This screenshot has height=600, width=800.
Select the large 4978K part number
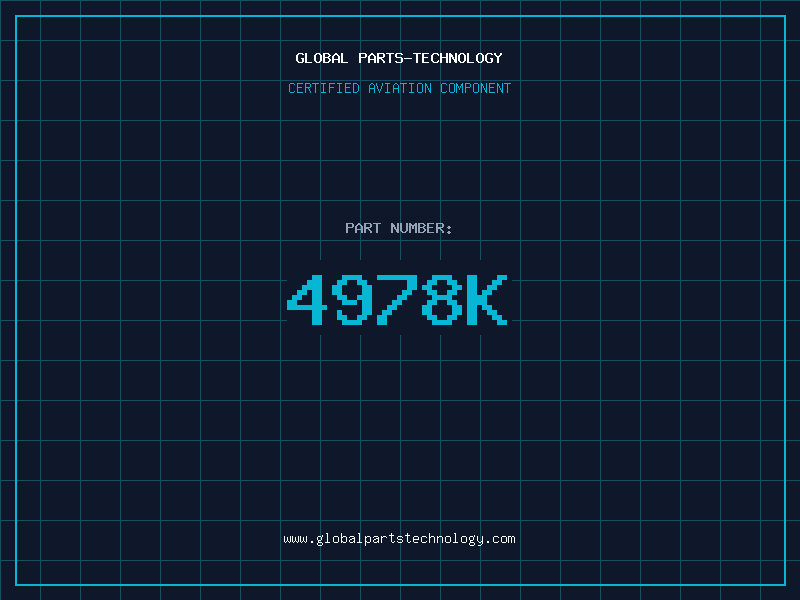(397, 299)
